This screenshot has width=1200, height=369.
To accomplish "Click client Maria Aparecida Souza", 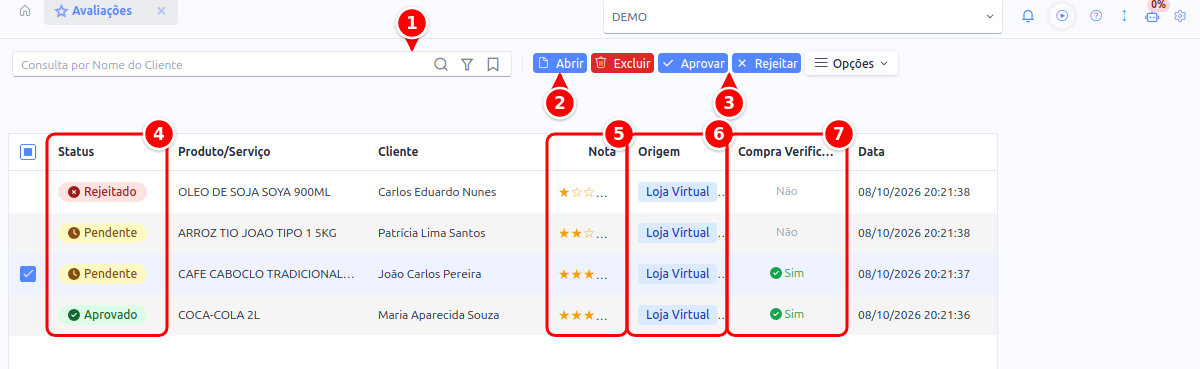I will [439, 315].
